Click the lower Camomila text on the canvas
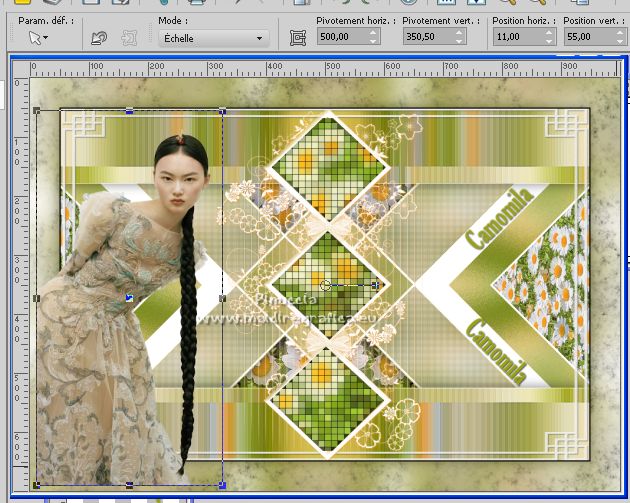The image size is (630, 503). 497,351
